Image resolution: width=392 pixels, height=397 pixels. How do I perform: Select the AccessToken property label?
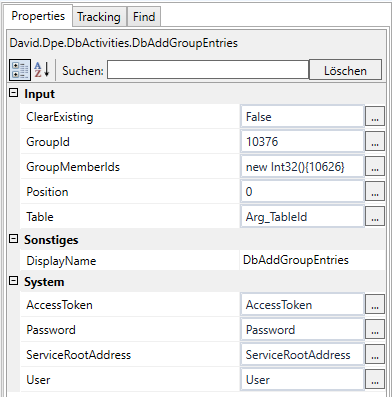[x=59, y=305]
